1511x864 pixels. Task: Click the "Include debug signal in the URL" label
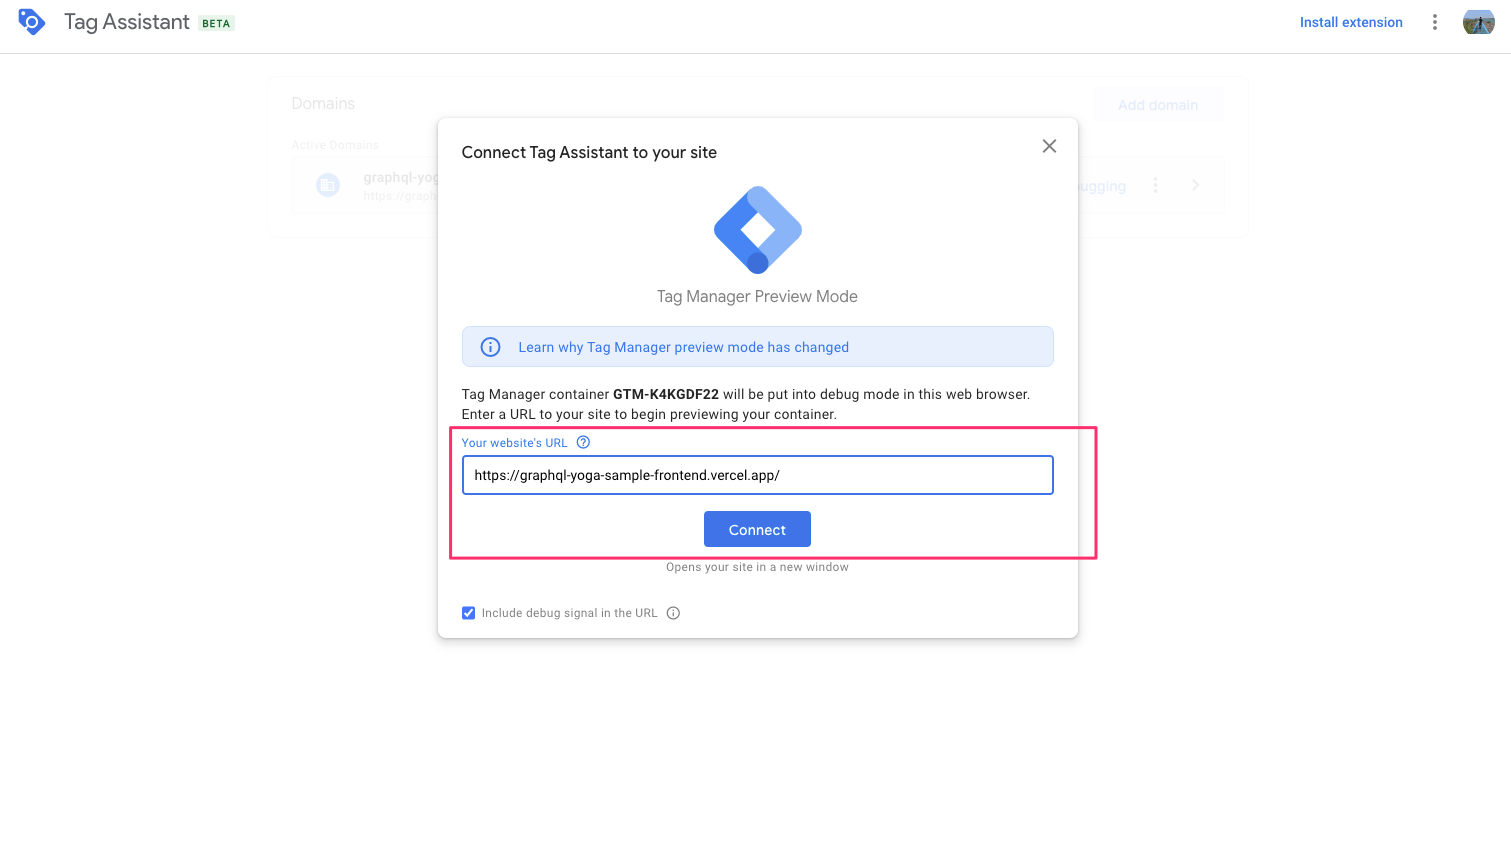coord(569,613)
